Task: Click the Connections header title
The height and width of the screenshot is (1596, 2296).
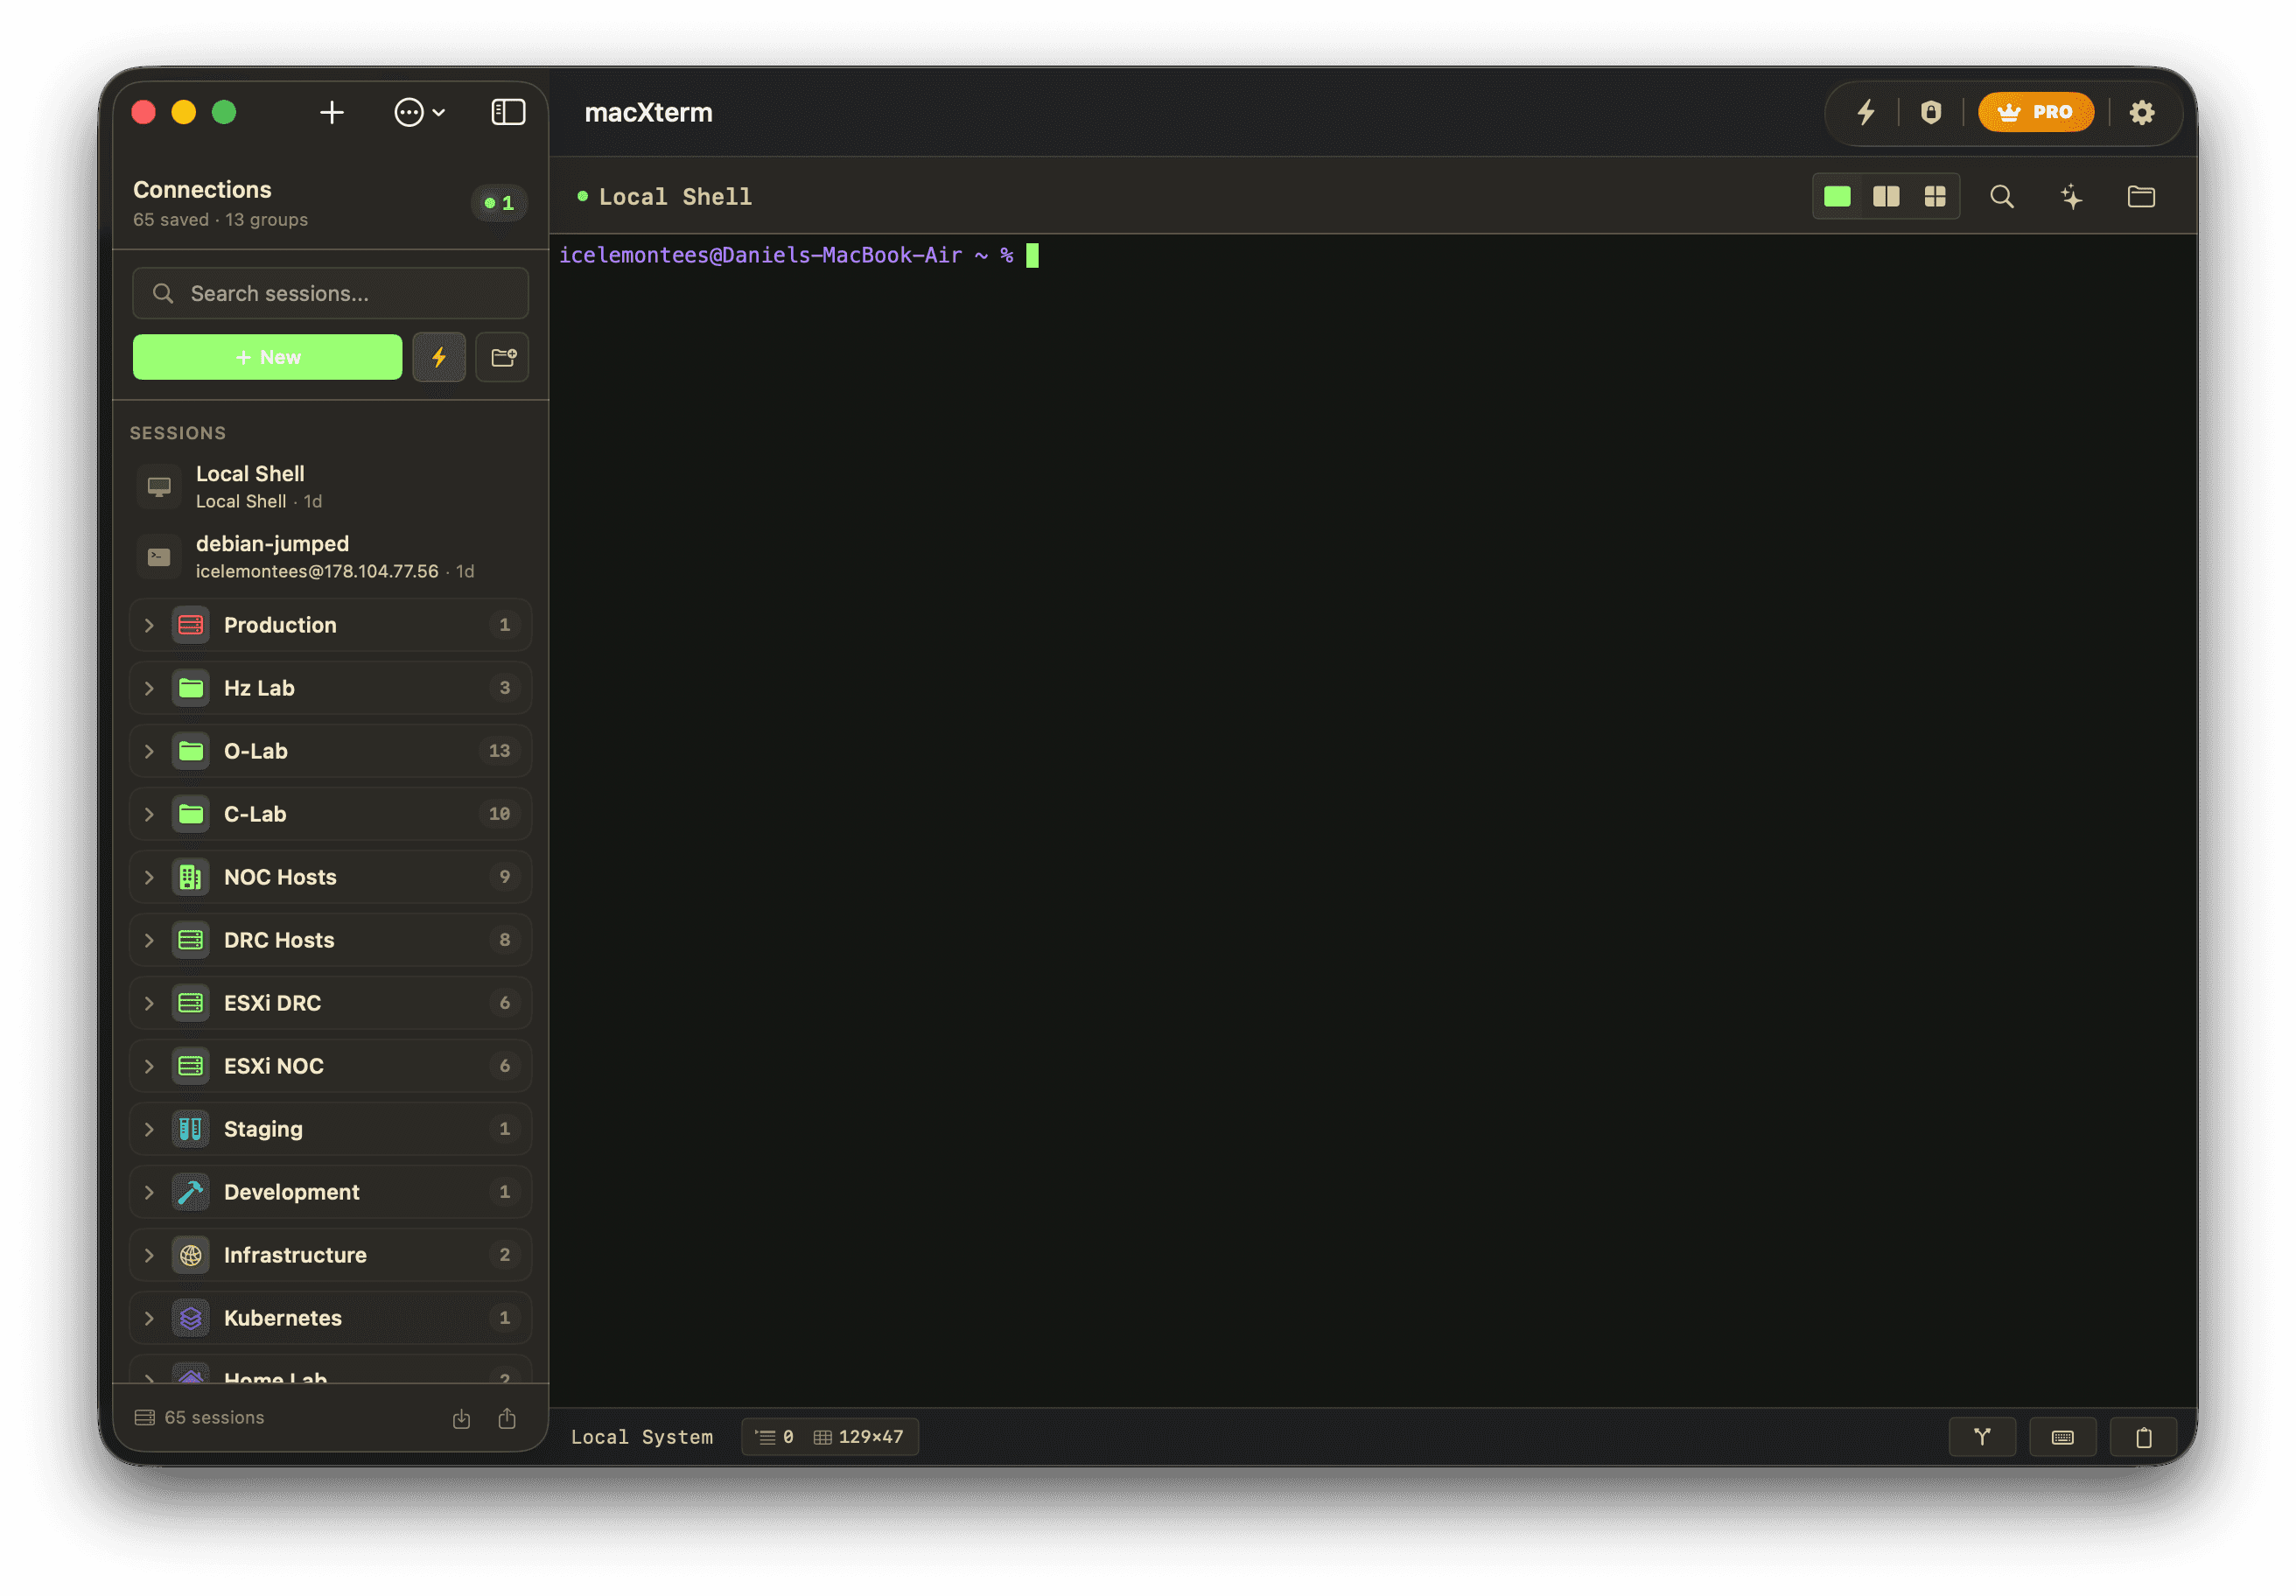Action: pyautogui.click(x=202, y=189)
